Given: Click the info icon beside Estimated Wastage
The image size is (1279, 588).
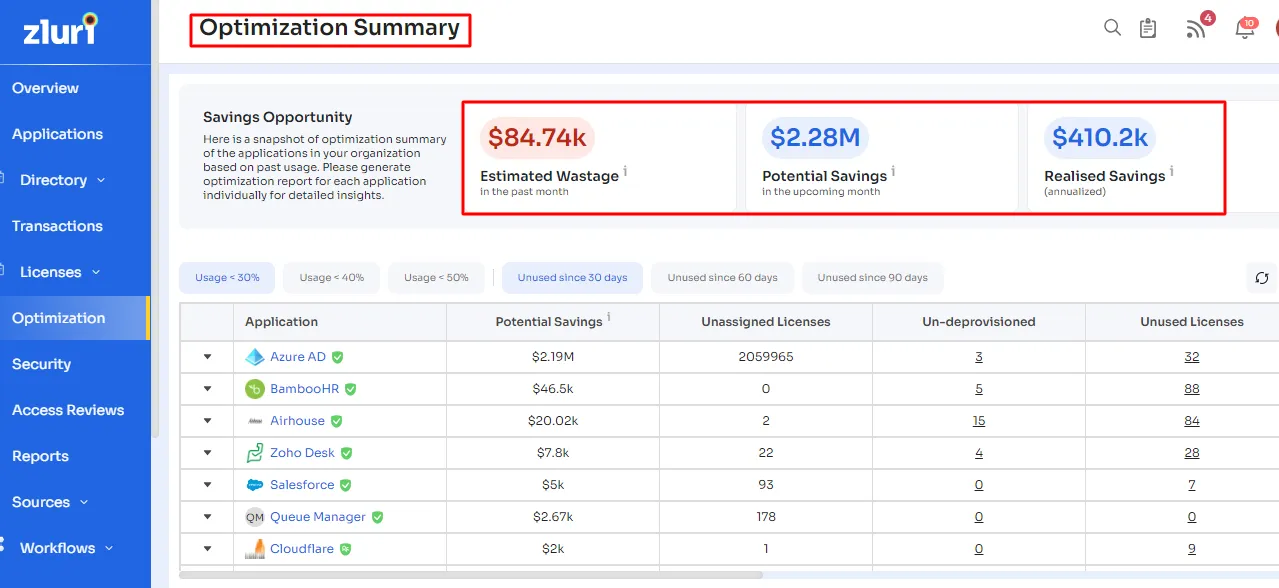Looking at the screenshot, I should click(x=626, y=171).
